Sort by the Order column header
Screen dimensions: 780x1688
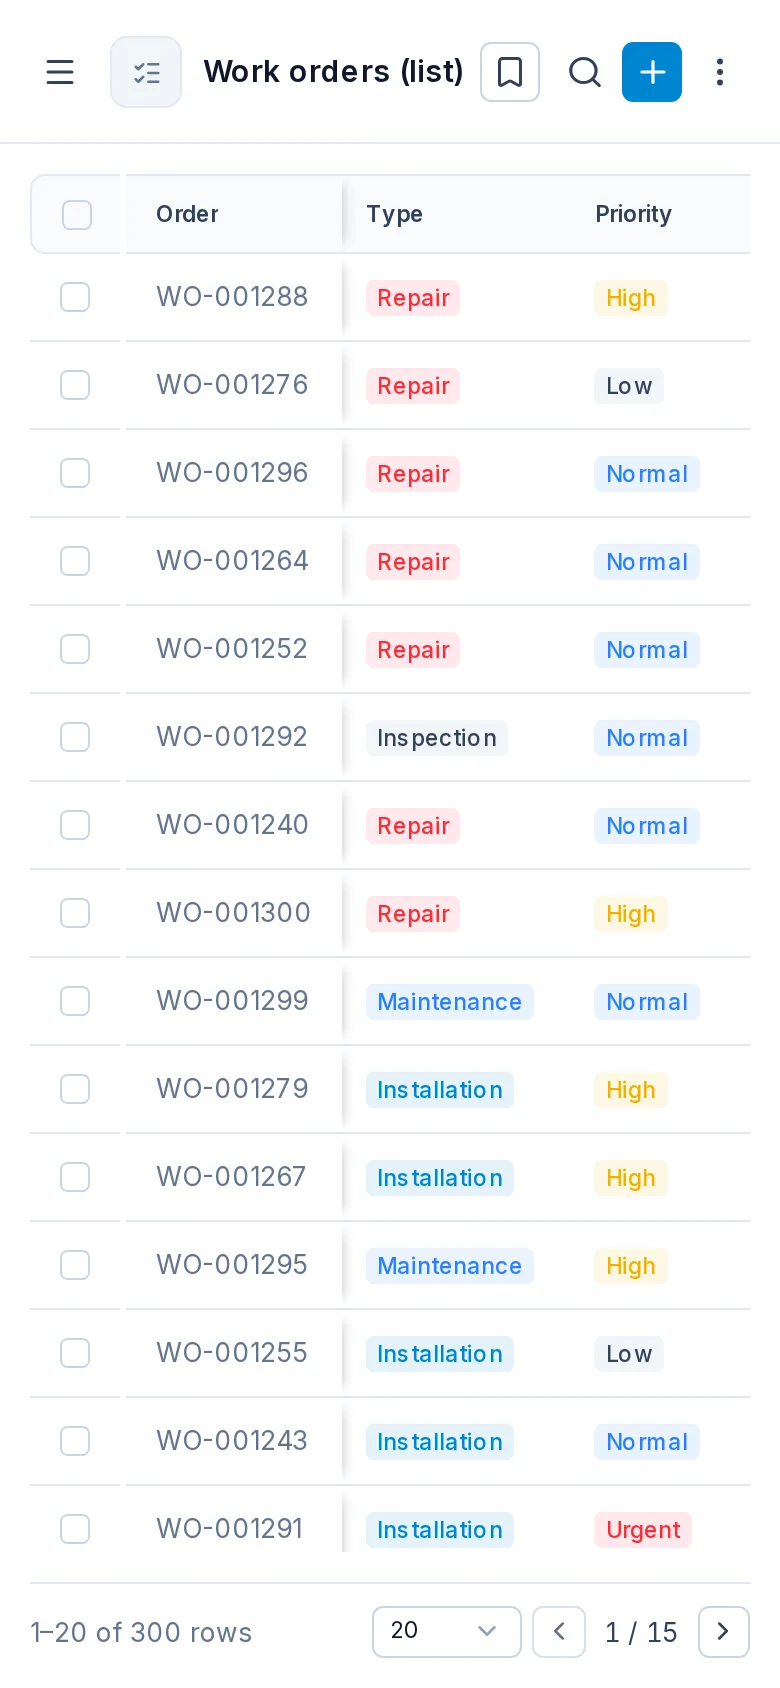pyautogui.click(x=187, y=214)
